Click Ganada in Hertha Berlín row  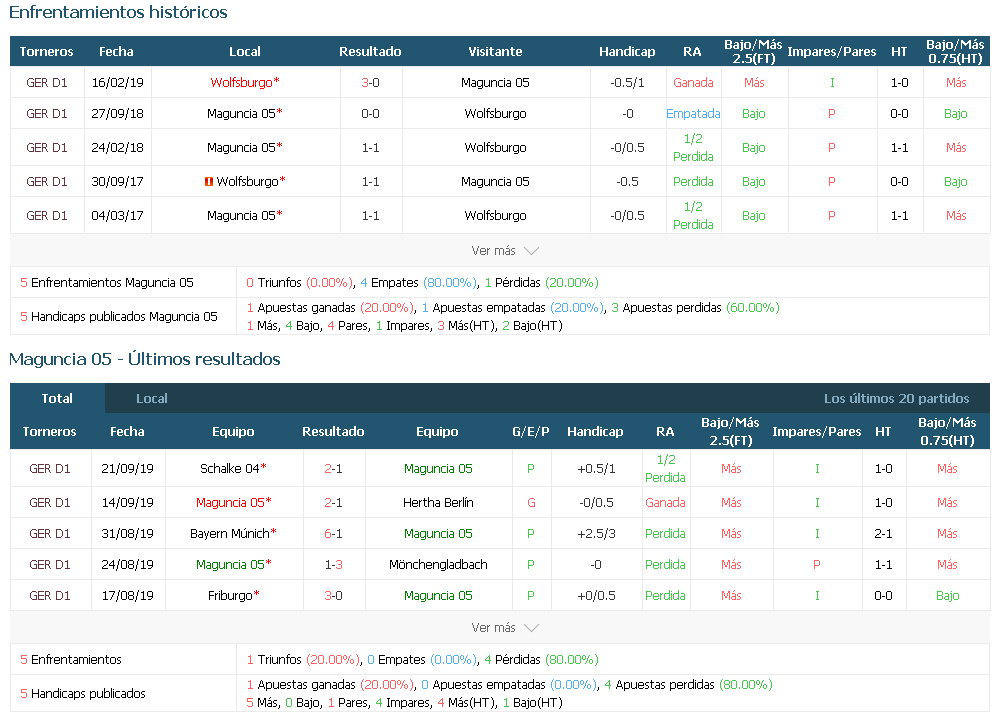(665, 503)
